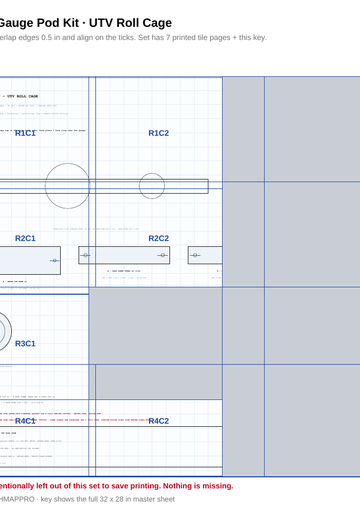Select the concentric ring drawing near R3C1
The width and height of the screenshot is (360, 520).
(3, 331)
